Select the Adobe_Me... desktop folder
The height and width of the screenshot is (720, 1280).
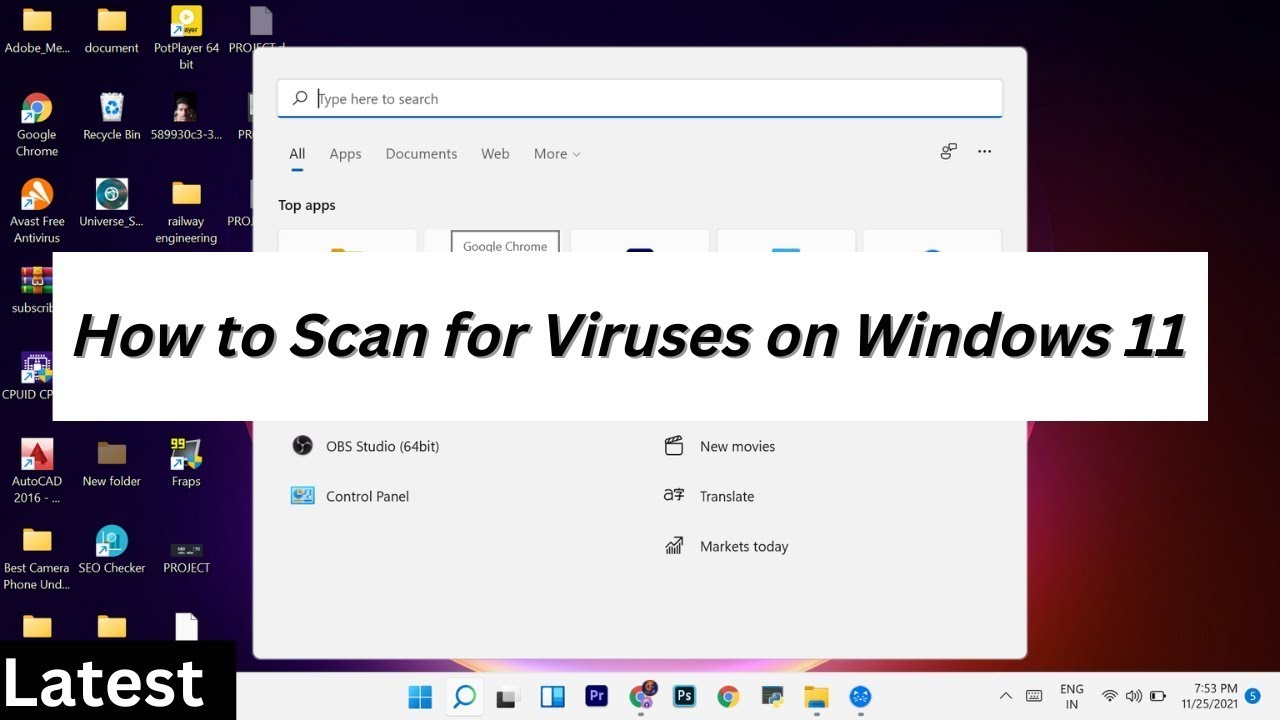coord(37,31)
